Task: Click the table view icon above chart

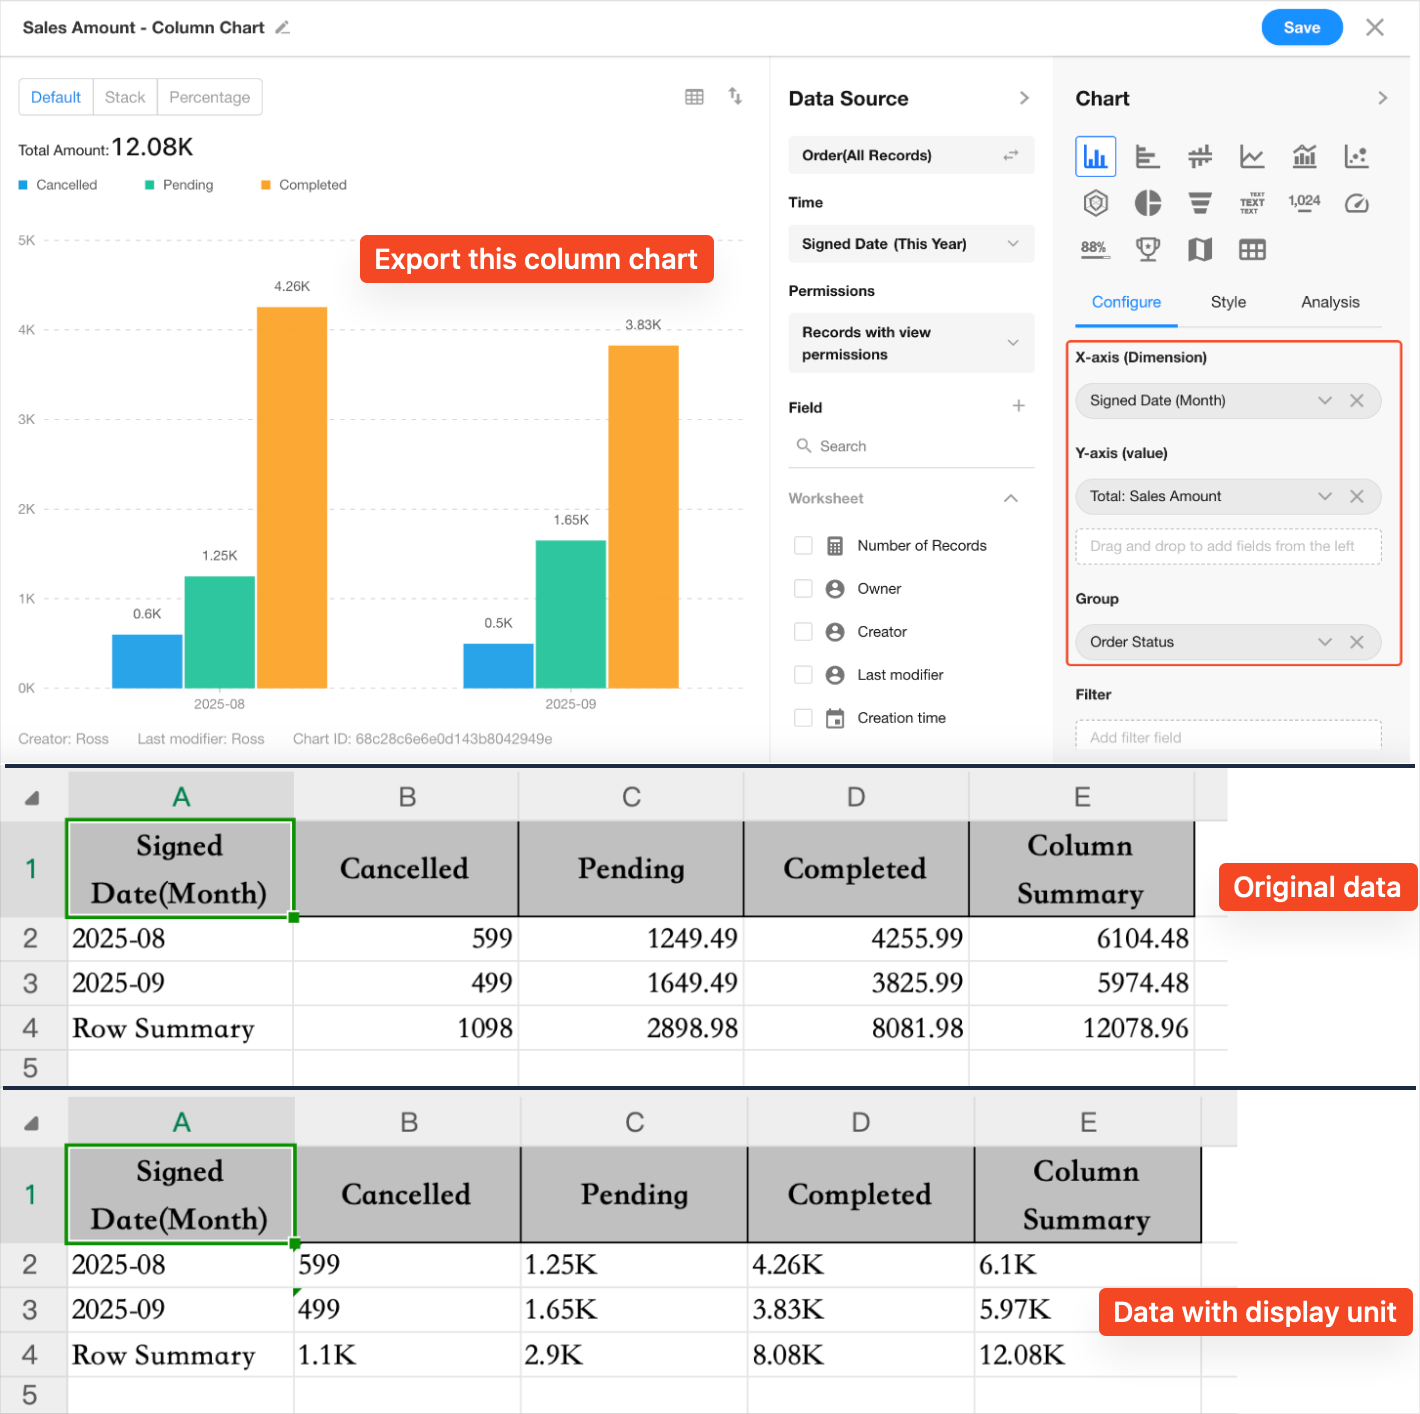Action: 694,97
